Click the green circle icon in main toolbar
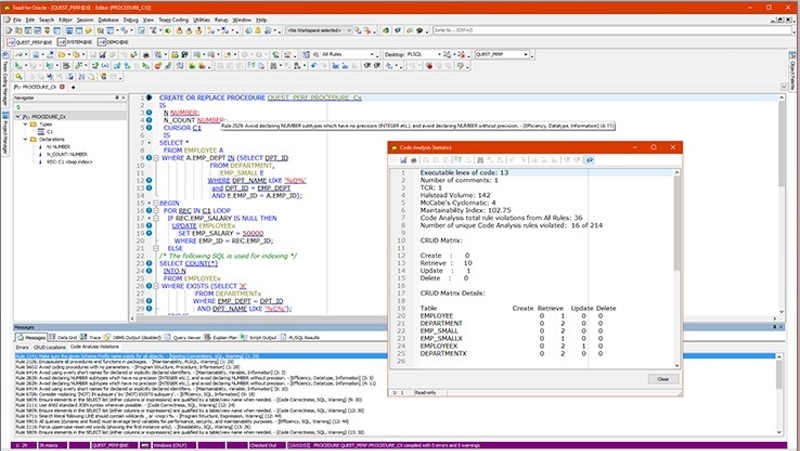Image resolution: width=800 pixels, height=451 pixels. [x=168, y=31]
